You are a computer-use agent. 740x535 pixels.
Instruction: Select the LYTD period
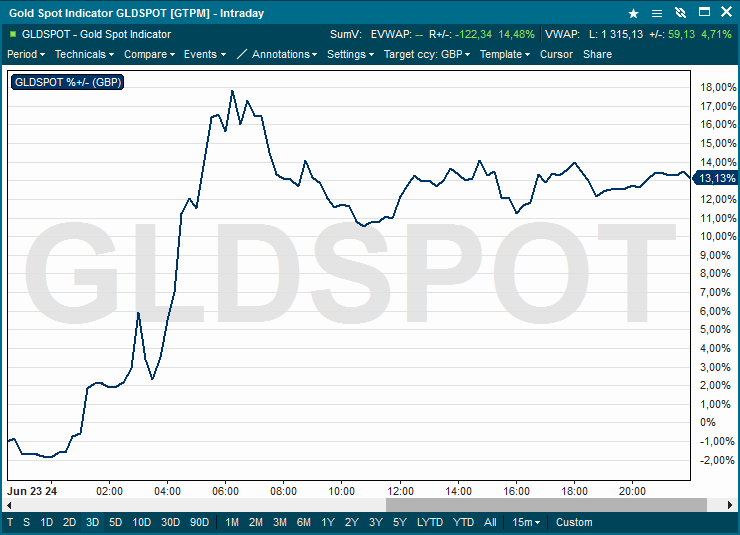tap(430, 522)
